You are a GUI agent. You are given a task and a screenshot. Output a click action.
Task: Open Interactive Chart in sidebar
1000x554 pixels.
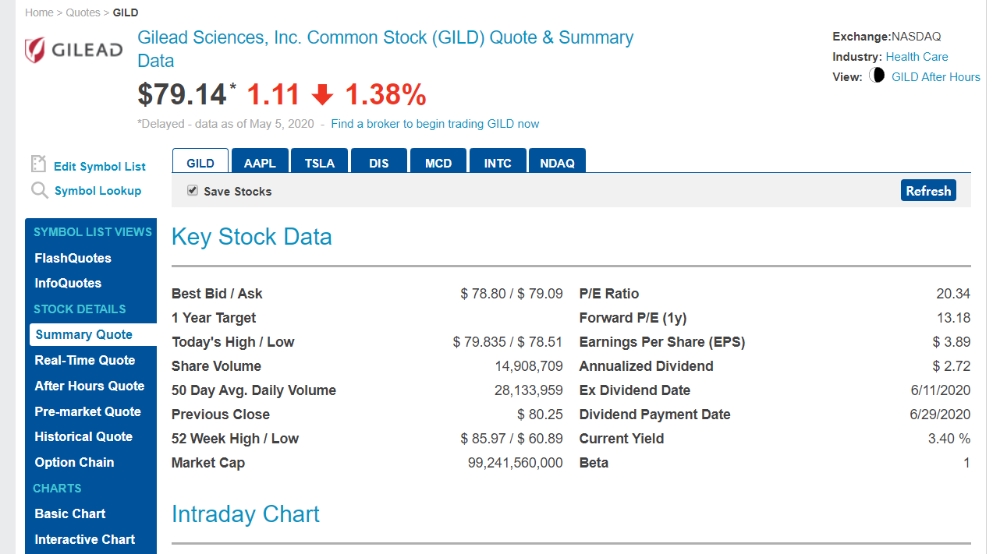(85, 539)
